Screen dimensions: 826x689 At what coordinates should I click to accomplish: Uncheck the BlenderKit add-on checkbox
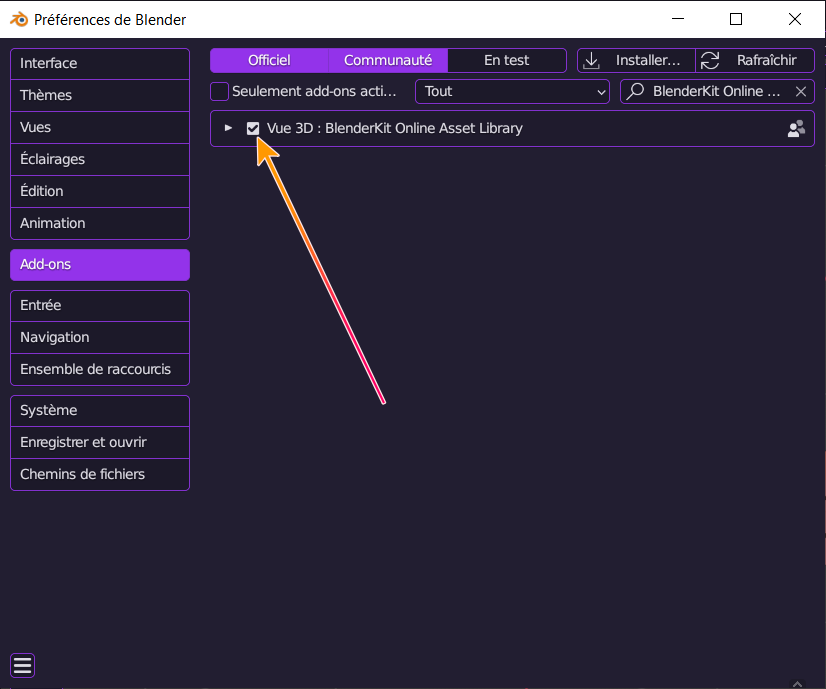(x=253, y=128)
